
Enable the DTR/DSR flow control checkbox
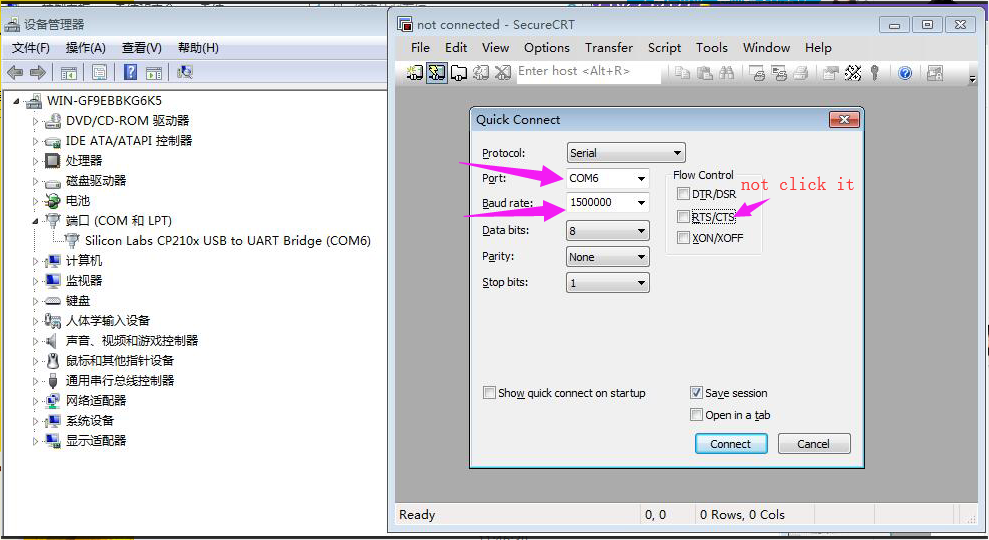(683, 194)
